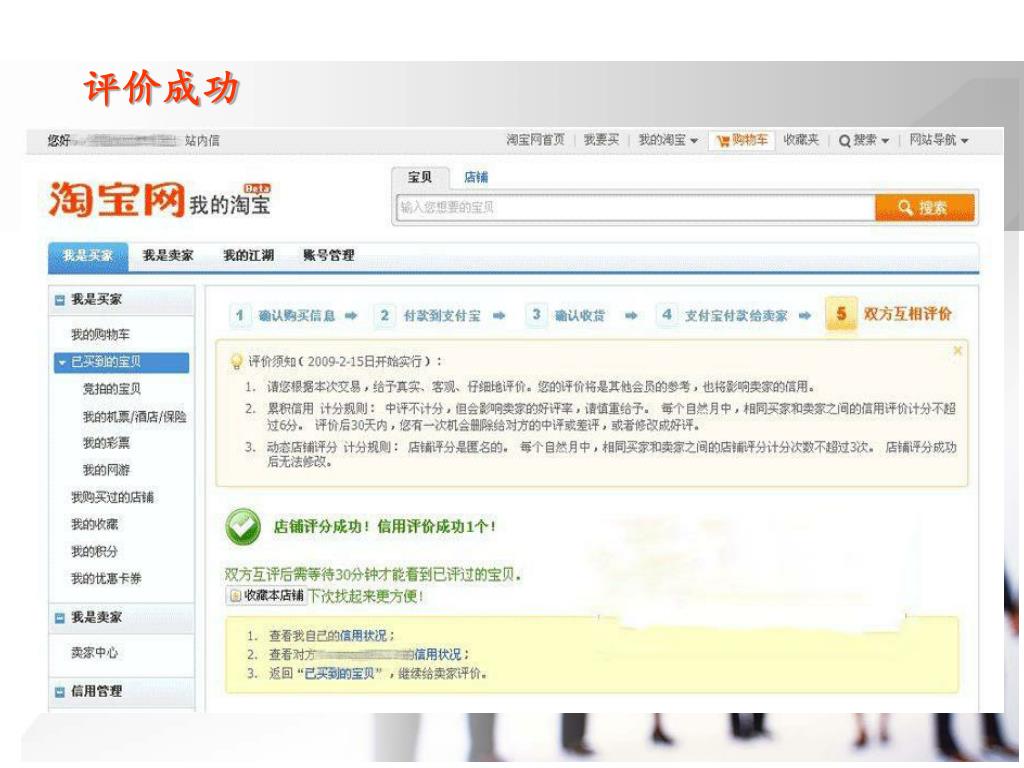The width and height of the screenshot is (1024, 768).
Task: Open the 我要买 link
Action: point(601,140)
